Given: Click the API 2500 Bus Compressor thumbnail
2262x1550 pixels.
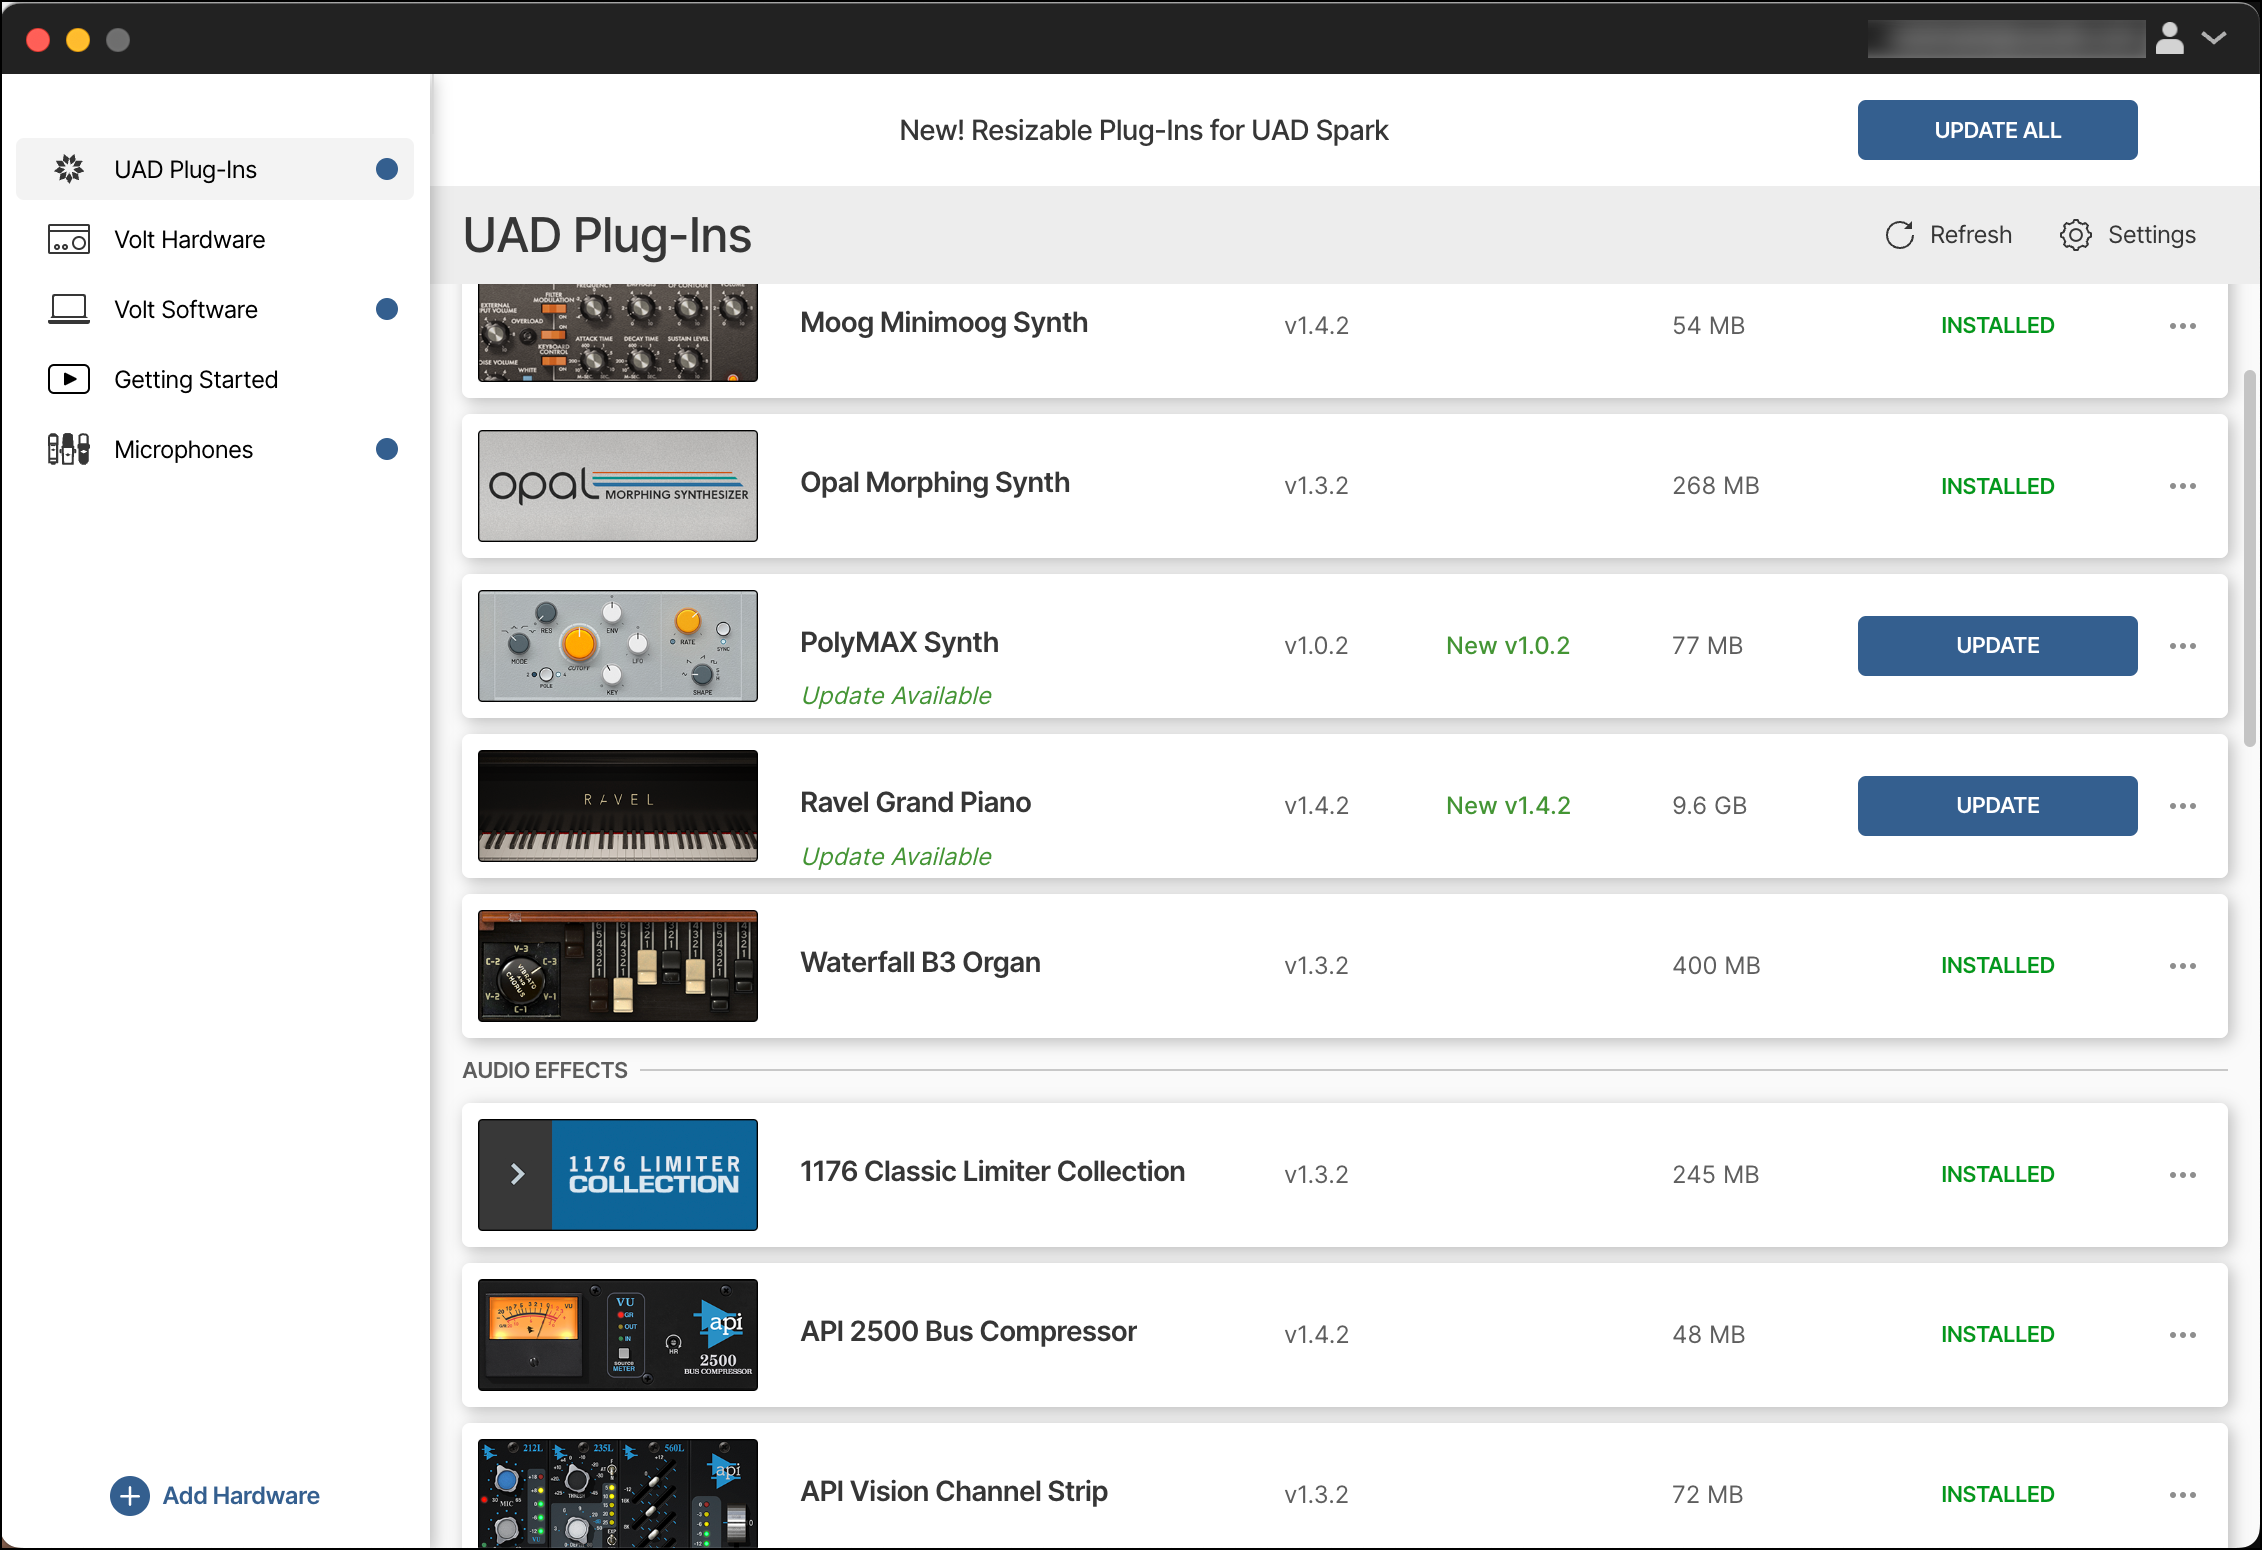Looking at the screenshot, I should tap(617, 1334).
